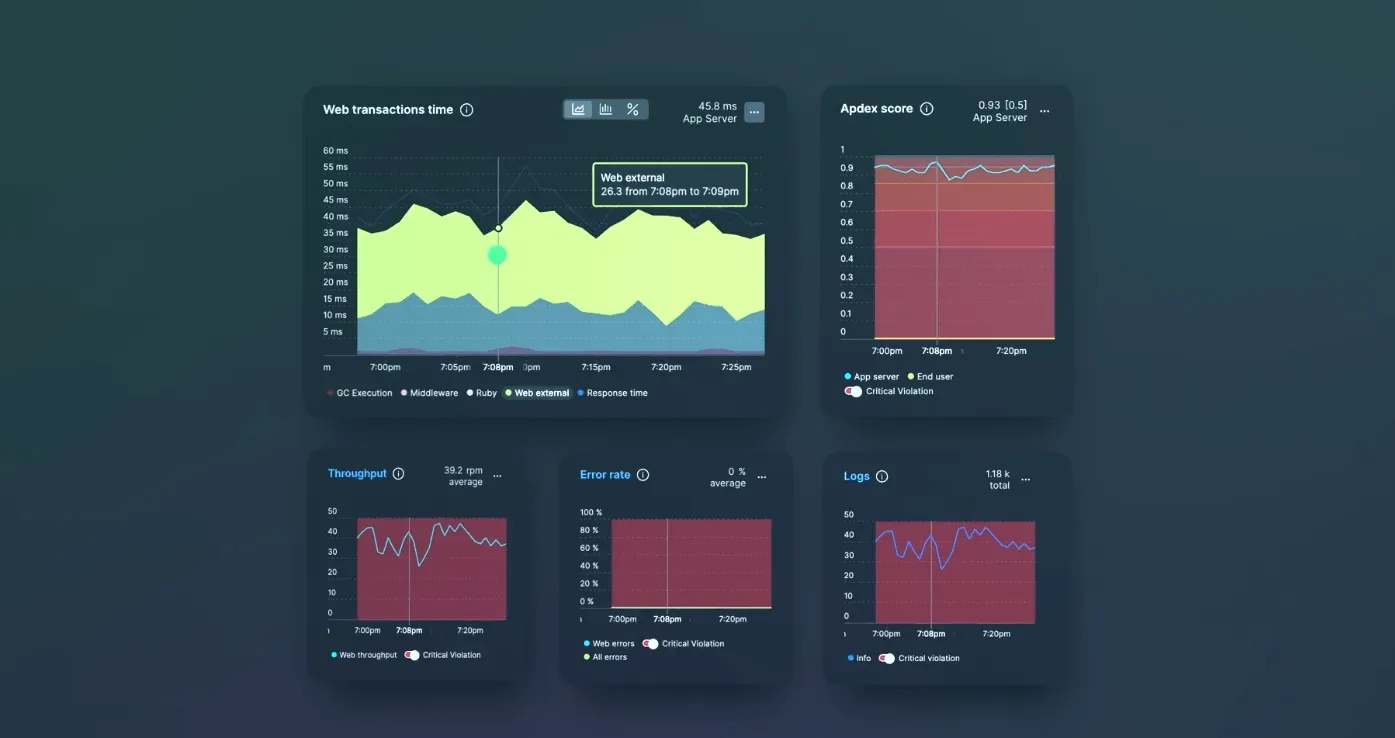Toggle Critical Violation switch in Error rate
Viewport: 1395px width, 738px height.
click(650, 644)
